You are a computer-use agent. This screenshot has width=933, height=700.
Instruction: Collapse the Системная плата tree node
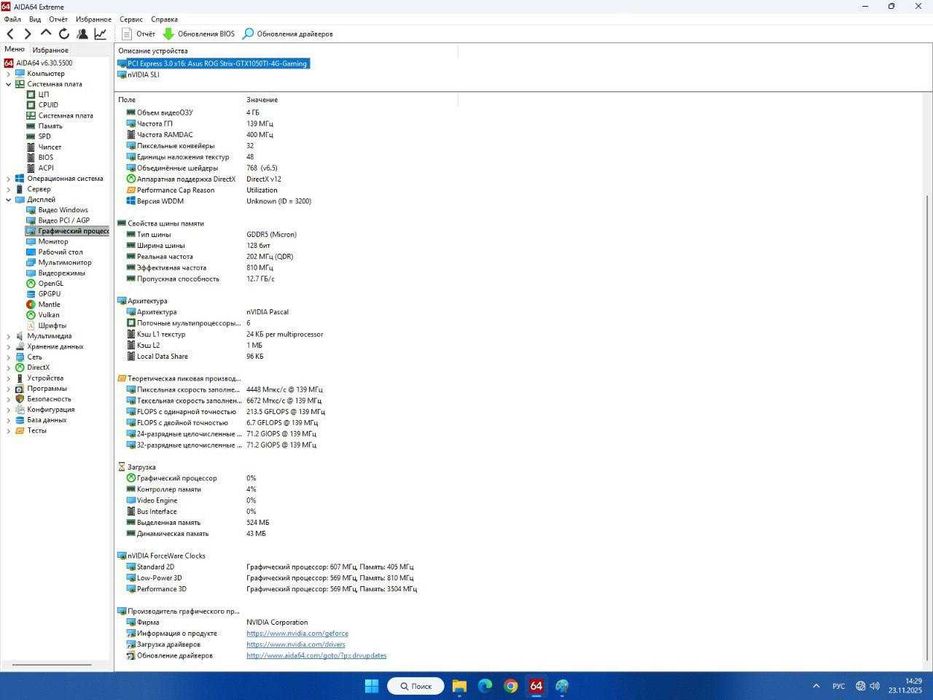tap(8, 85)
